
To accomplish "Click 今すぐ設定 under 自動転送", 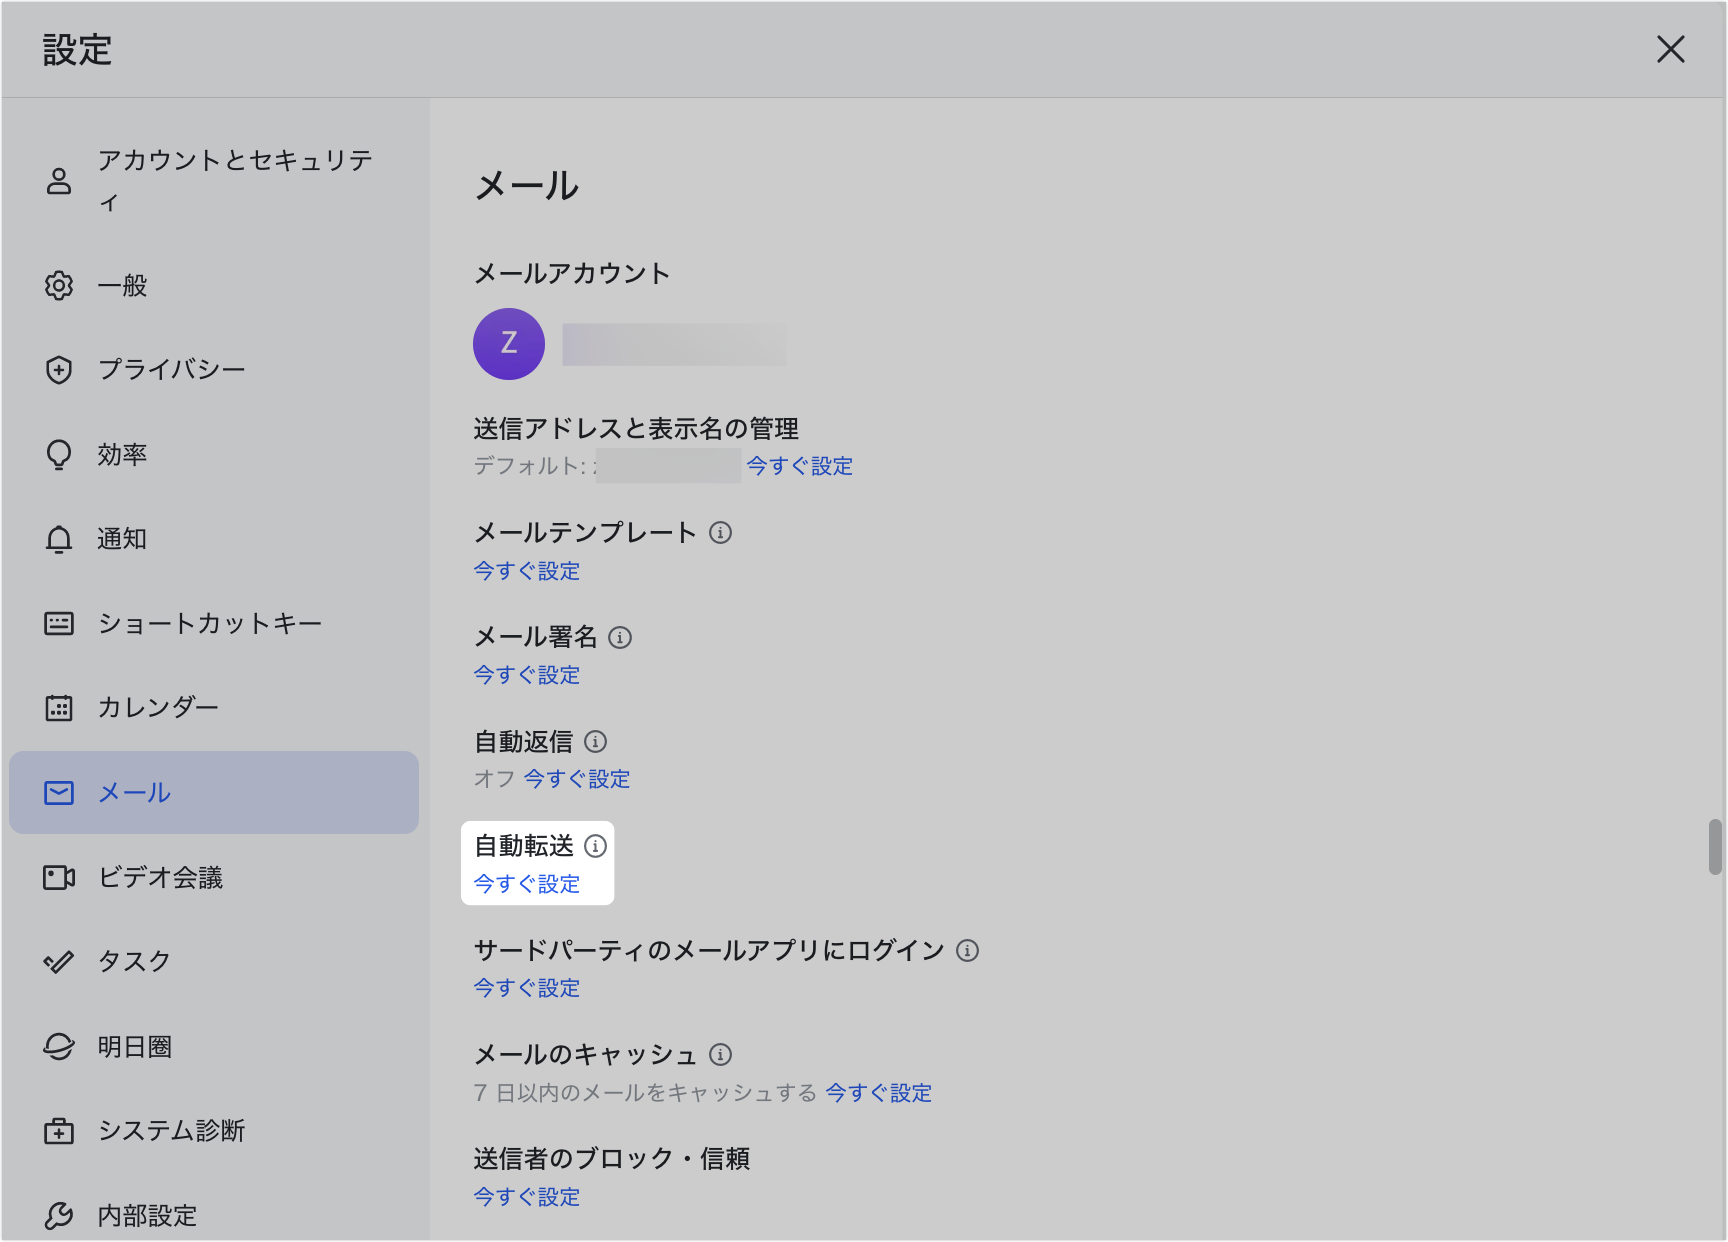I will click(526, 884).
